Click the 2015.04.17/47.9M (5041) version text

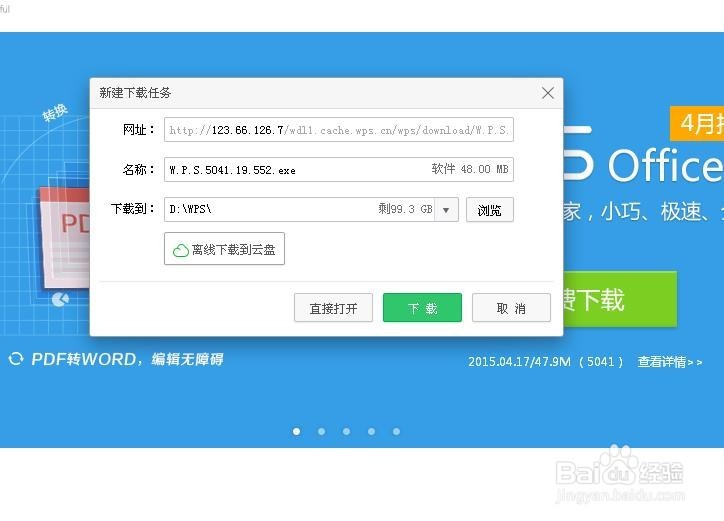pos(545,362)
